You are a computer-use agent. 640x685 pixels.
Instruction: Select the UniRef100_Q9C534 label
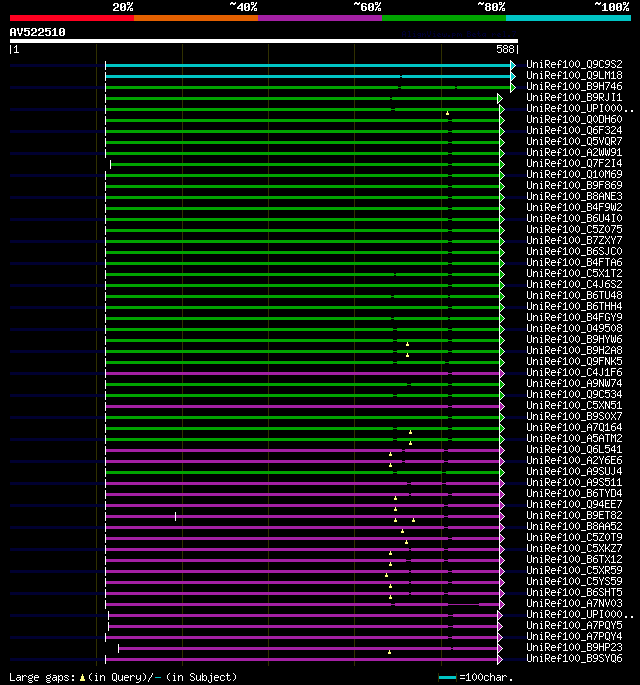tap(574, 394)
